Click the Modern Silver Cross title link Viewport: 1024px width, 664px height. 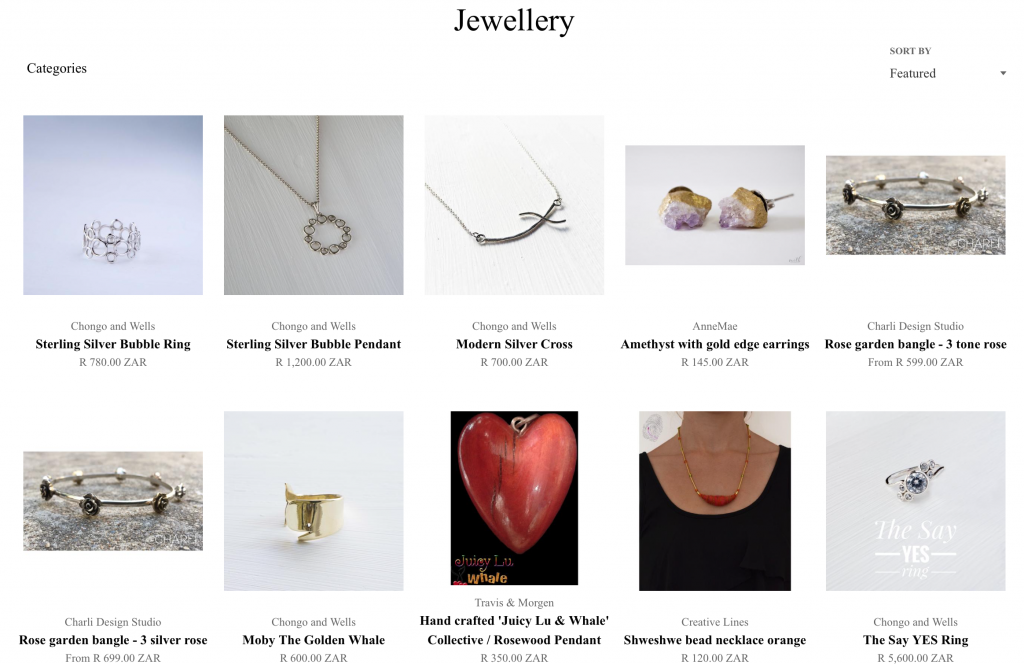[514, 344]
